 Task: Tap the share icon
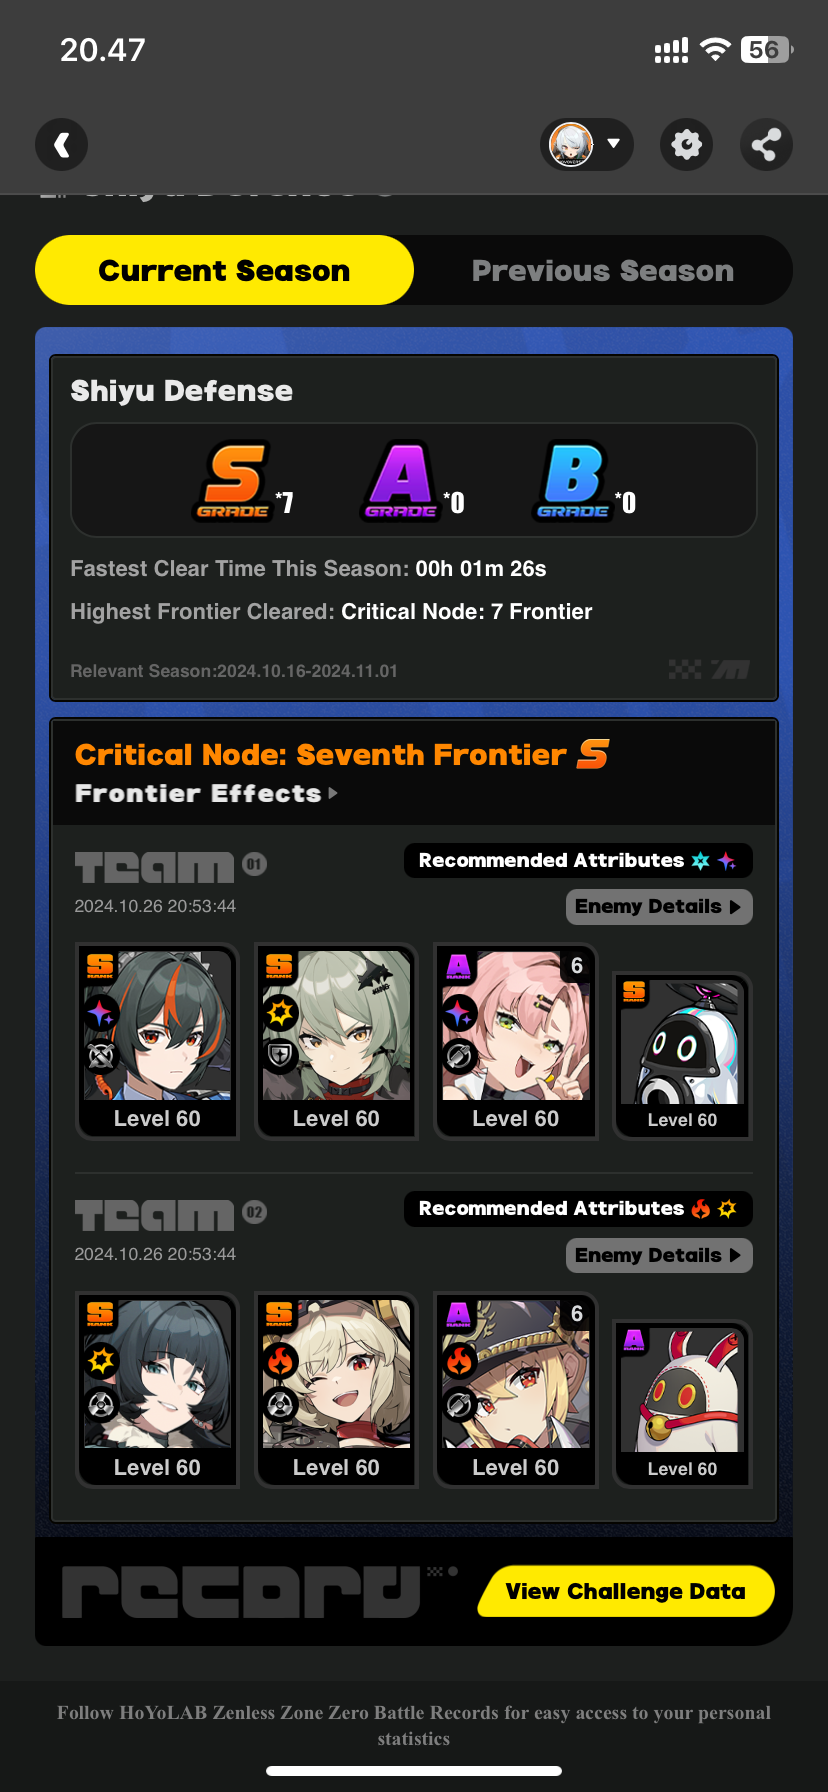tap(766, 145)
